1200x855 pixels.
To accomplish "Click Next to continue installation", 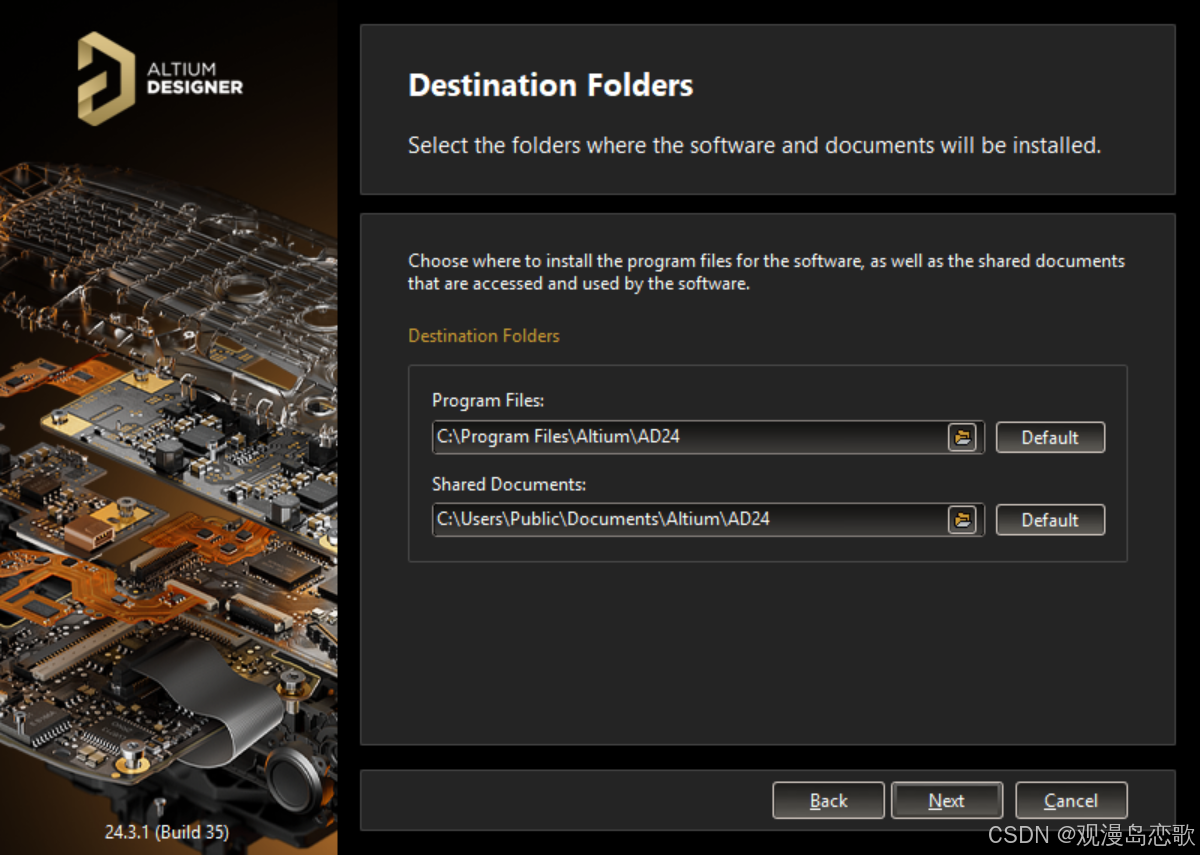I will 947,800.
